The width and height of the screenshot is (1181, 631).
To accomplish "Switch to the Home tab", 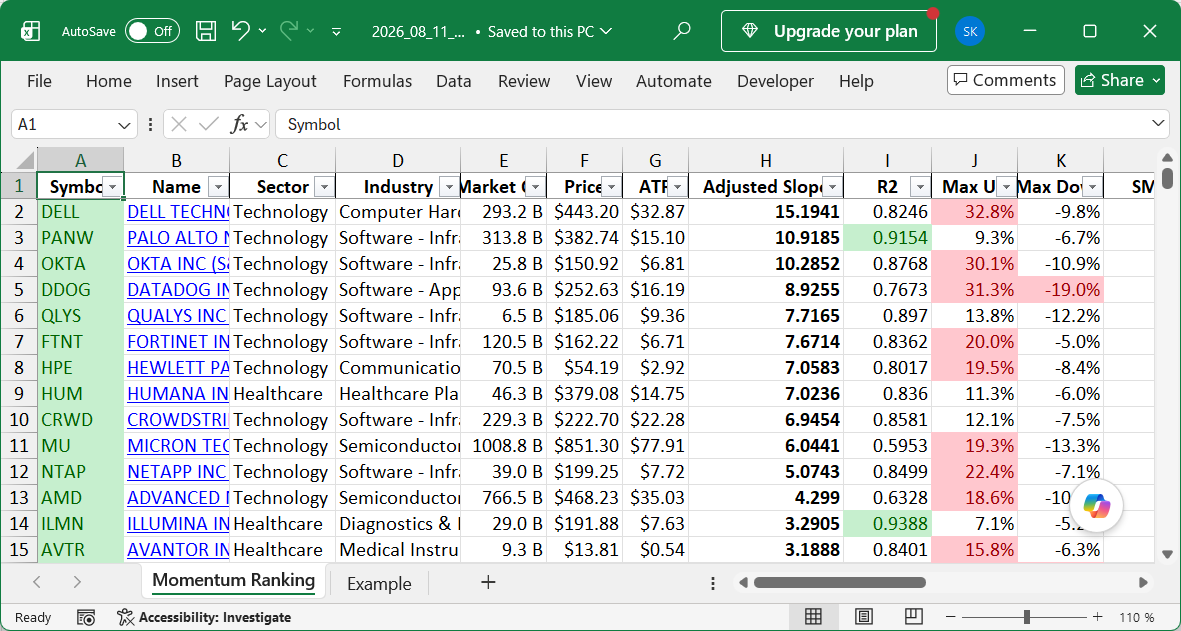I will click(x=108, y=81).
